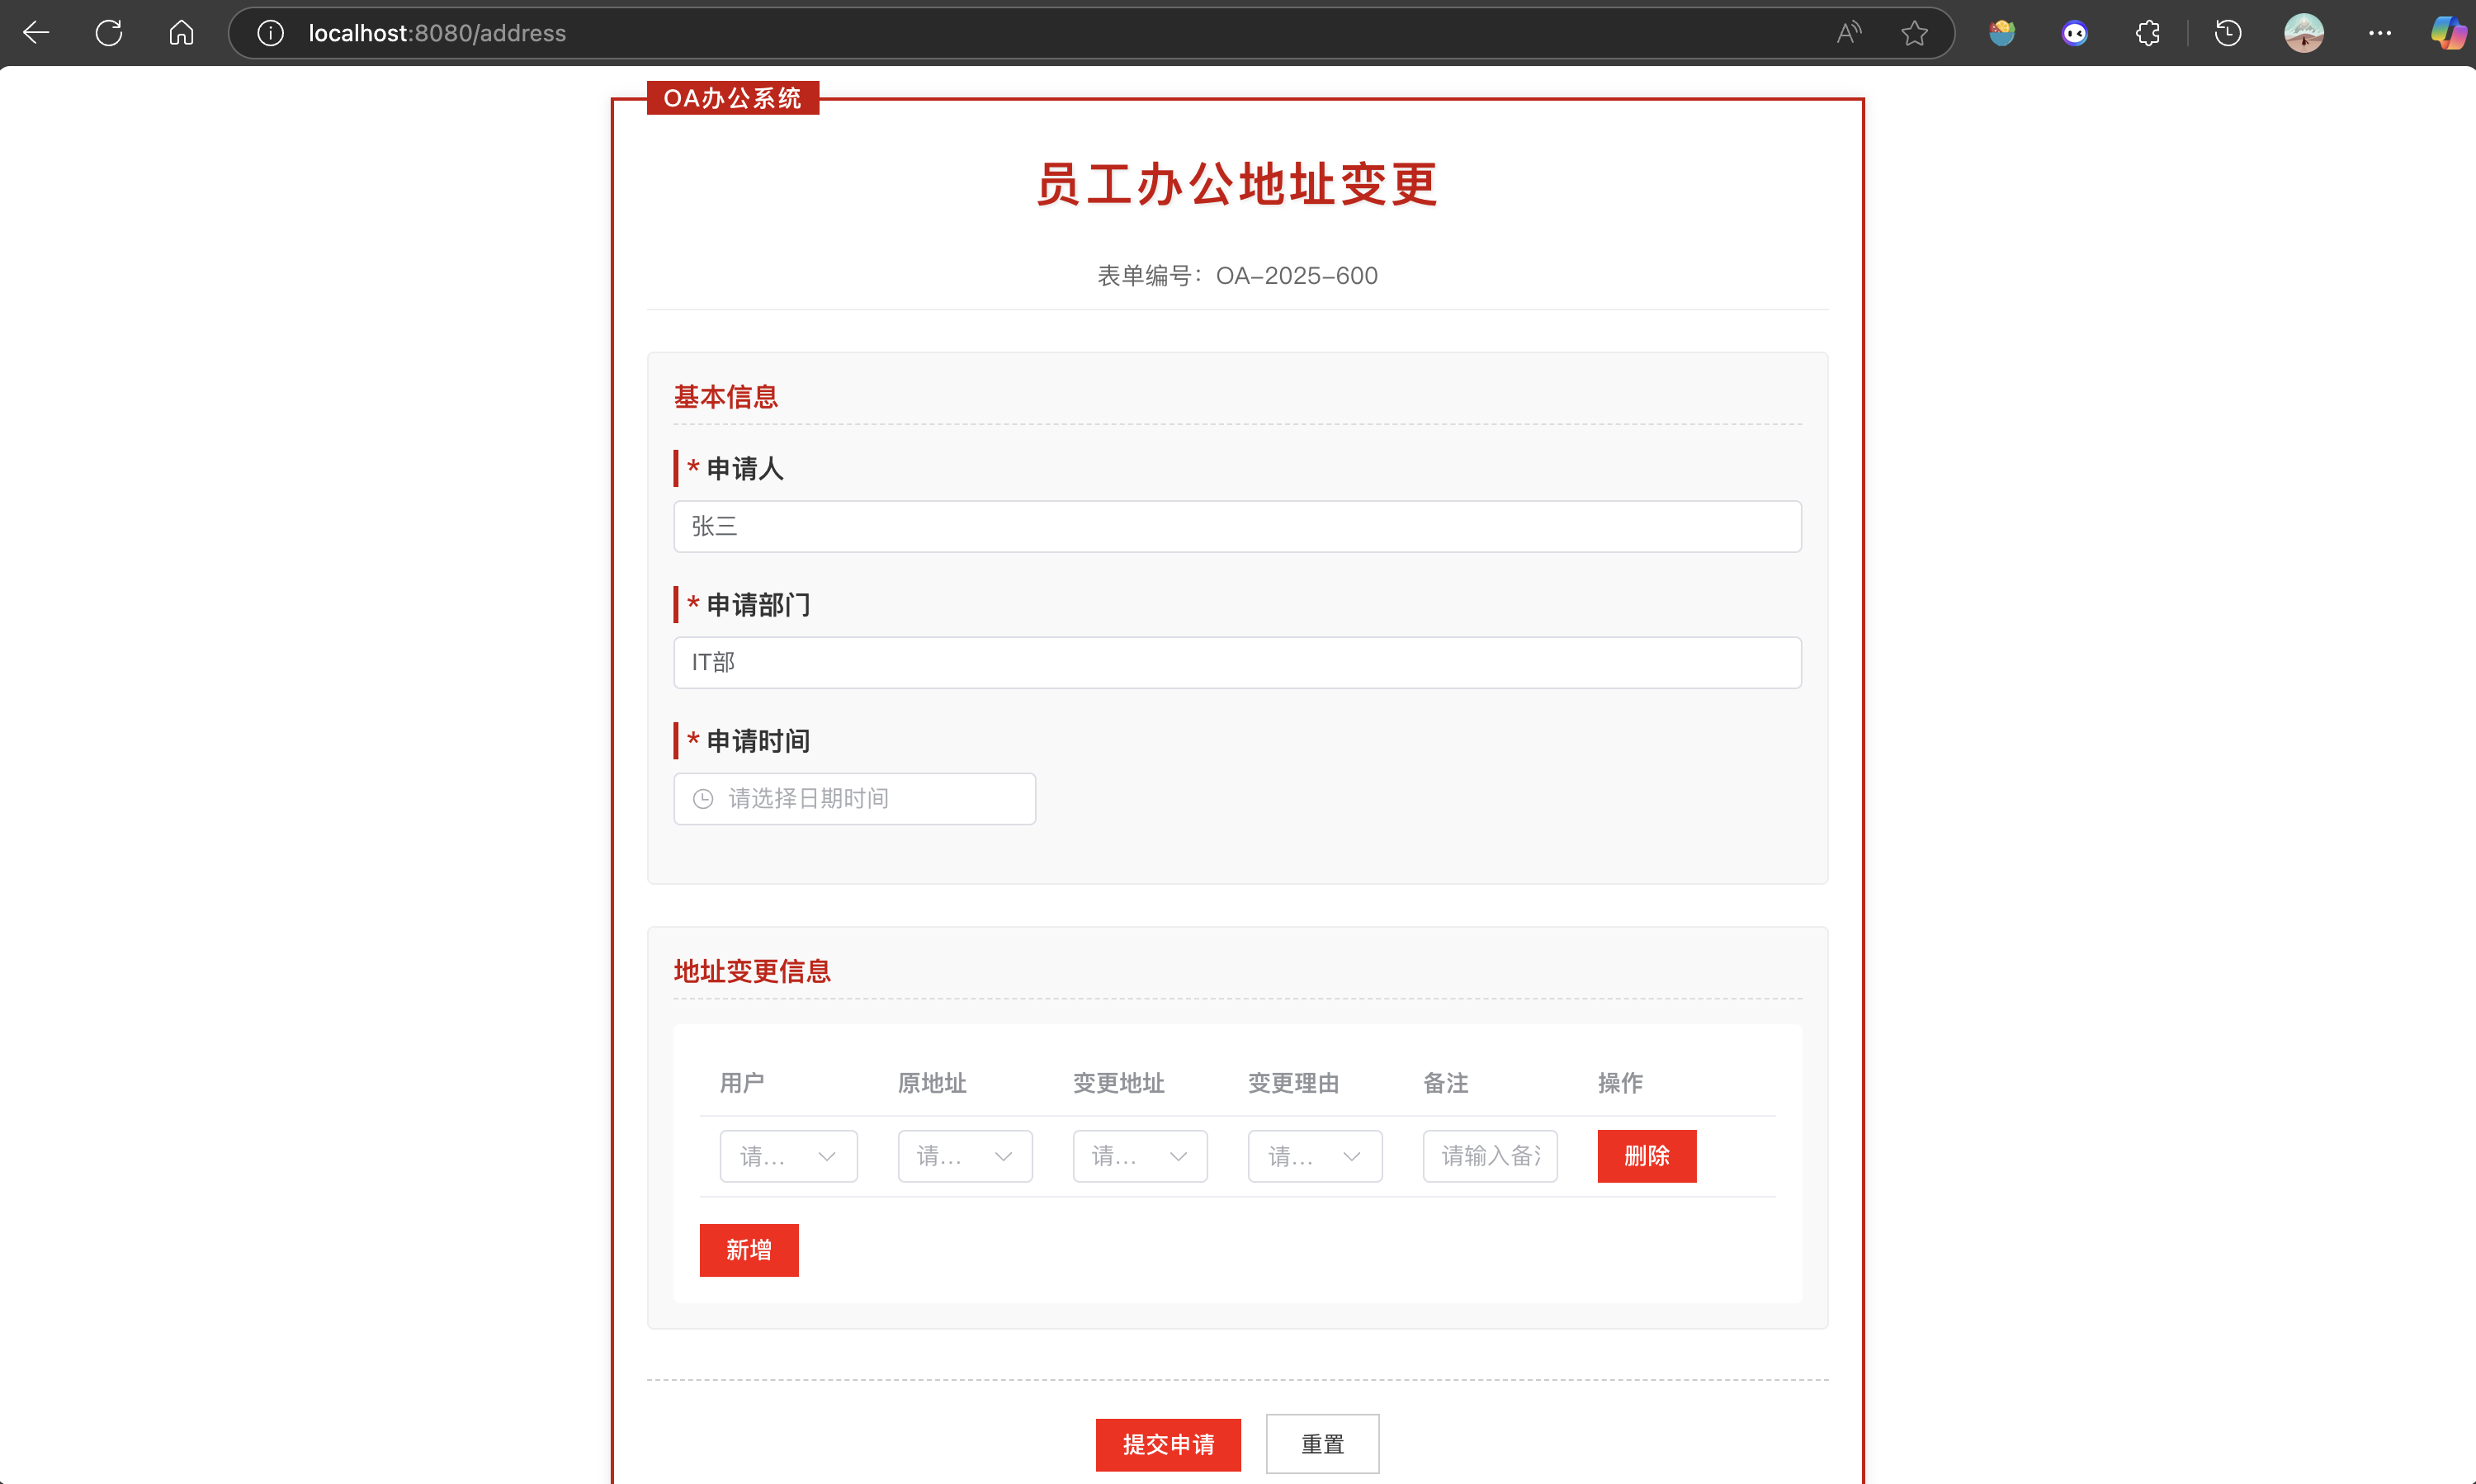Go to browser home page icon
The width and height of the screenshot is (2476, 1484).
[181, 33]
